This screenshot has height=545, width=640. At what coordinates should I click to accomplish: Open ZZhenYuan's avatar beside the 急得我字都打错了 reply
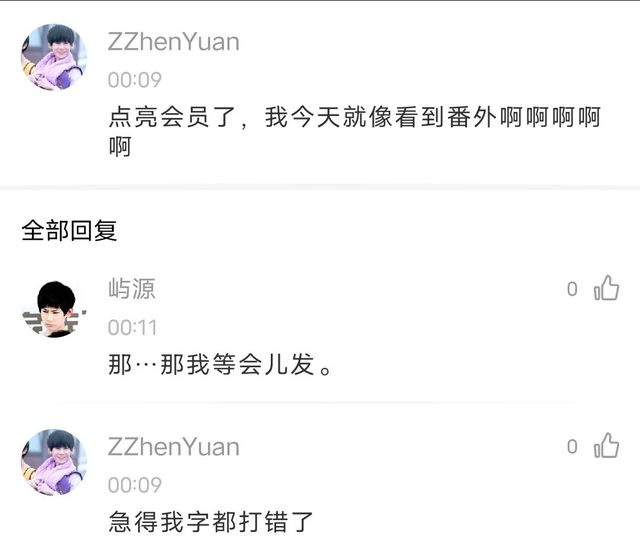coord(54,462)
